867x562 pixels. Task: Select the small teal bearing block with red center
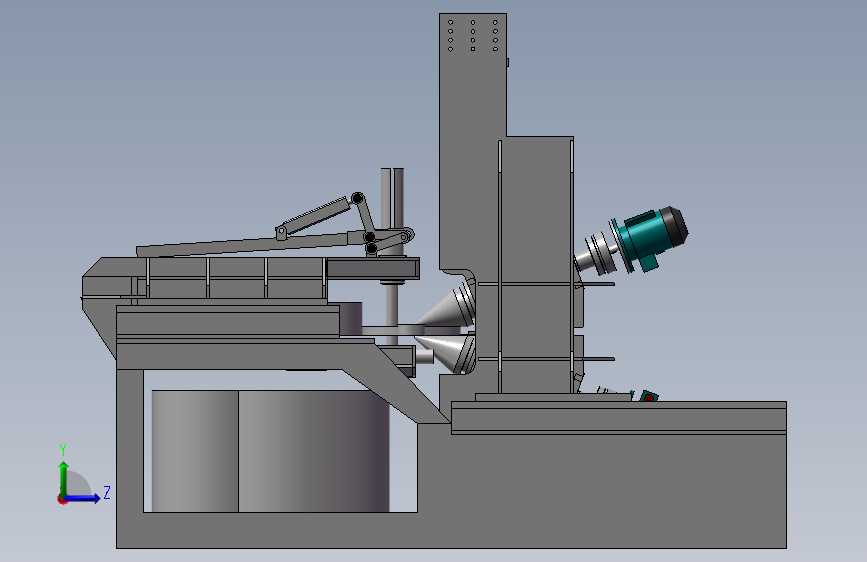click(x=648, y=396)
